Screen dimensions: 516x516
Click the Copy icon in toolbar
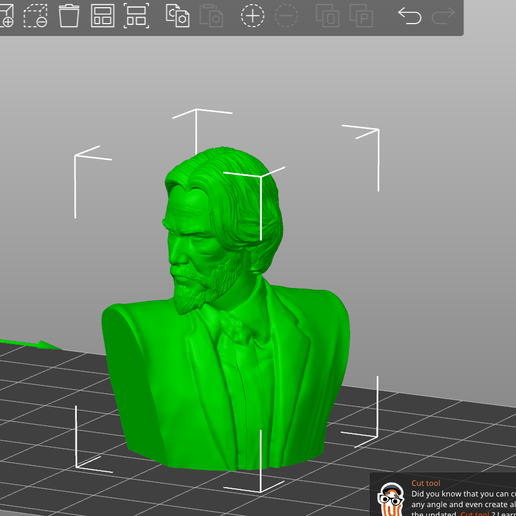(178, 15)
